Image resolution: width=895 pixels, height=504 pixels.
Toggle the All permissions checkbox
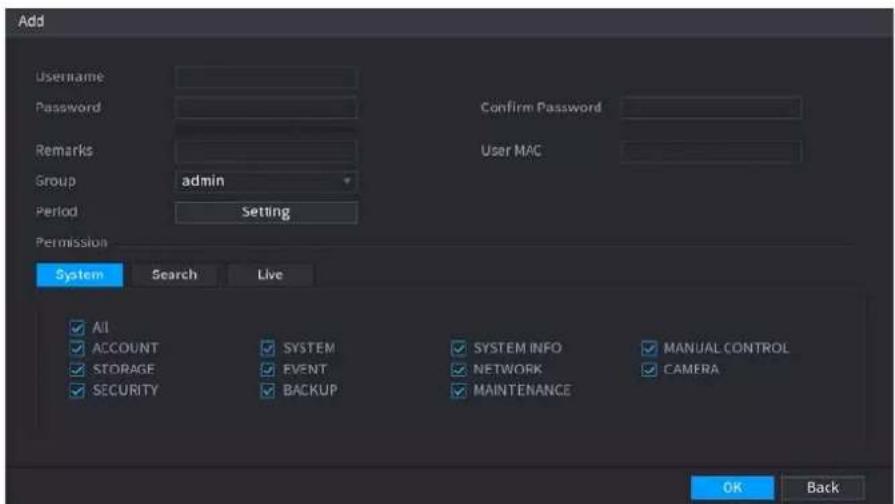(x=77, y=328)
